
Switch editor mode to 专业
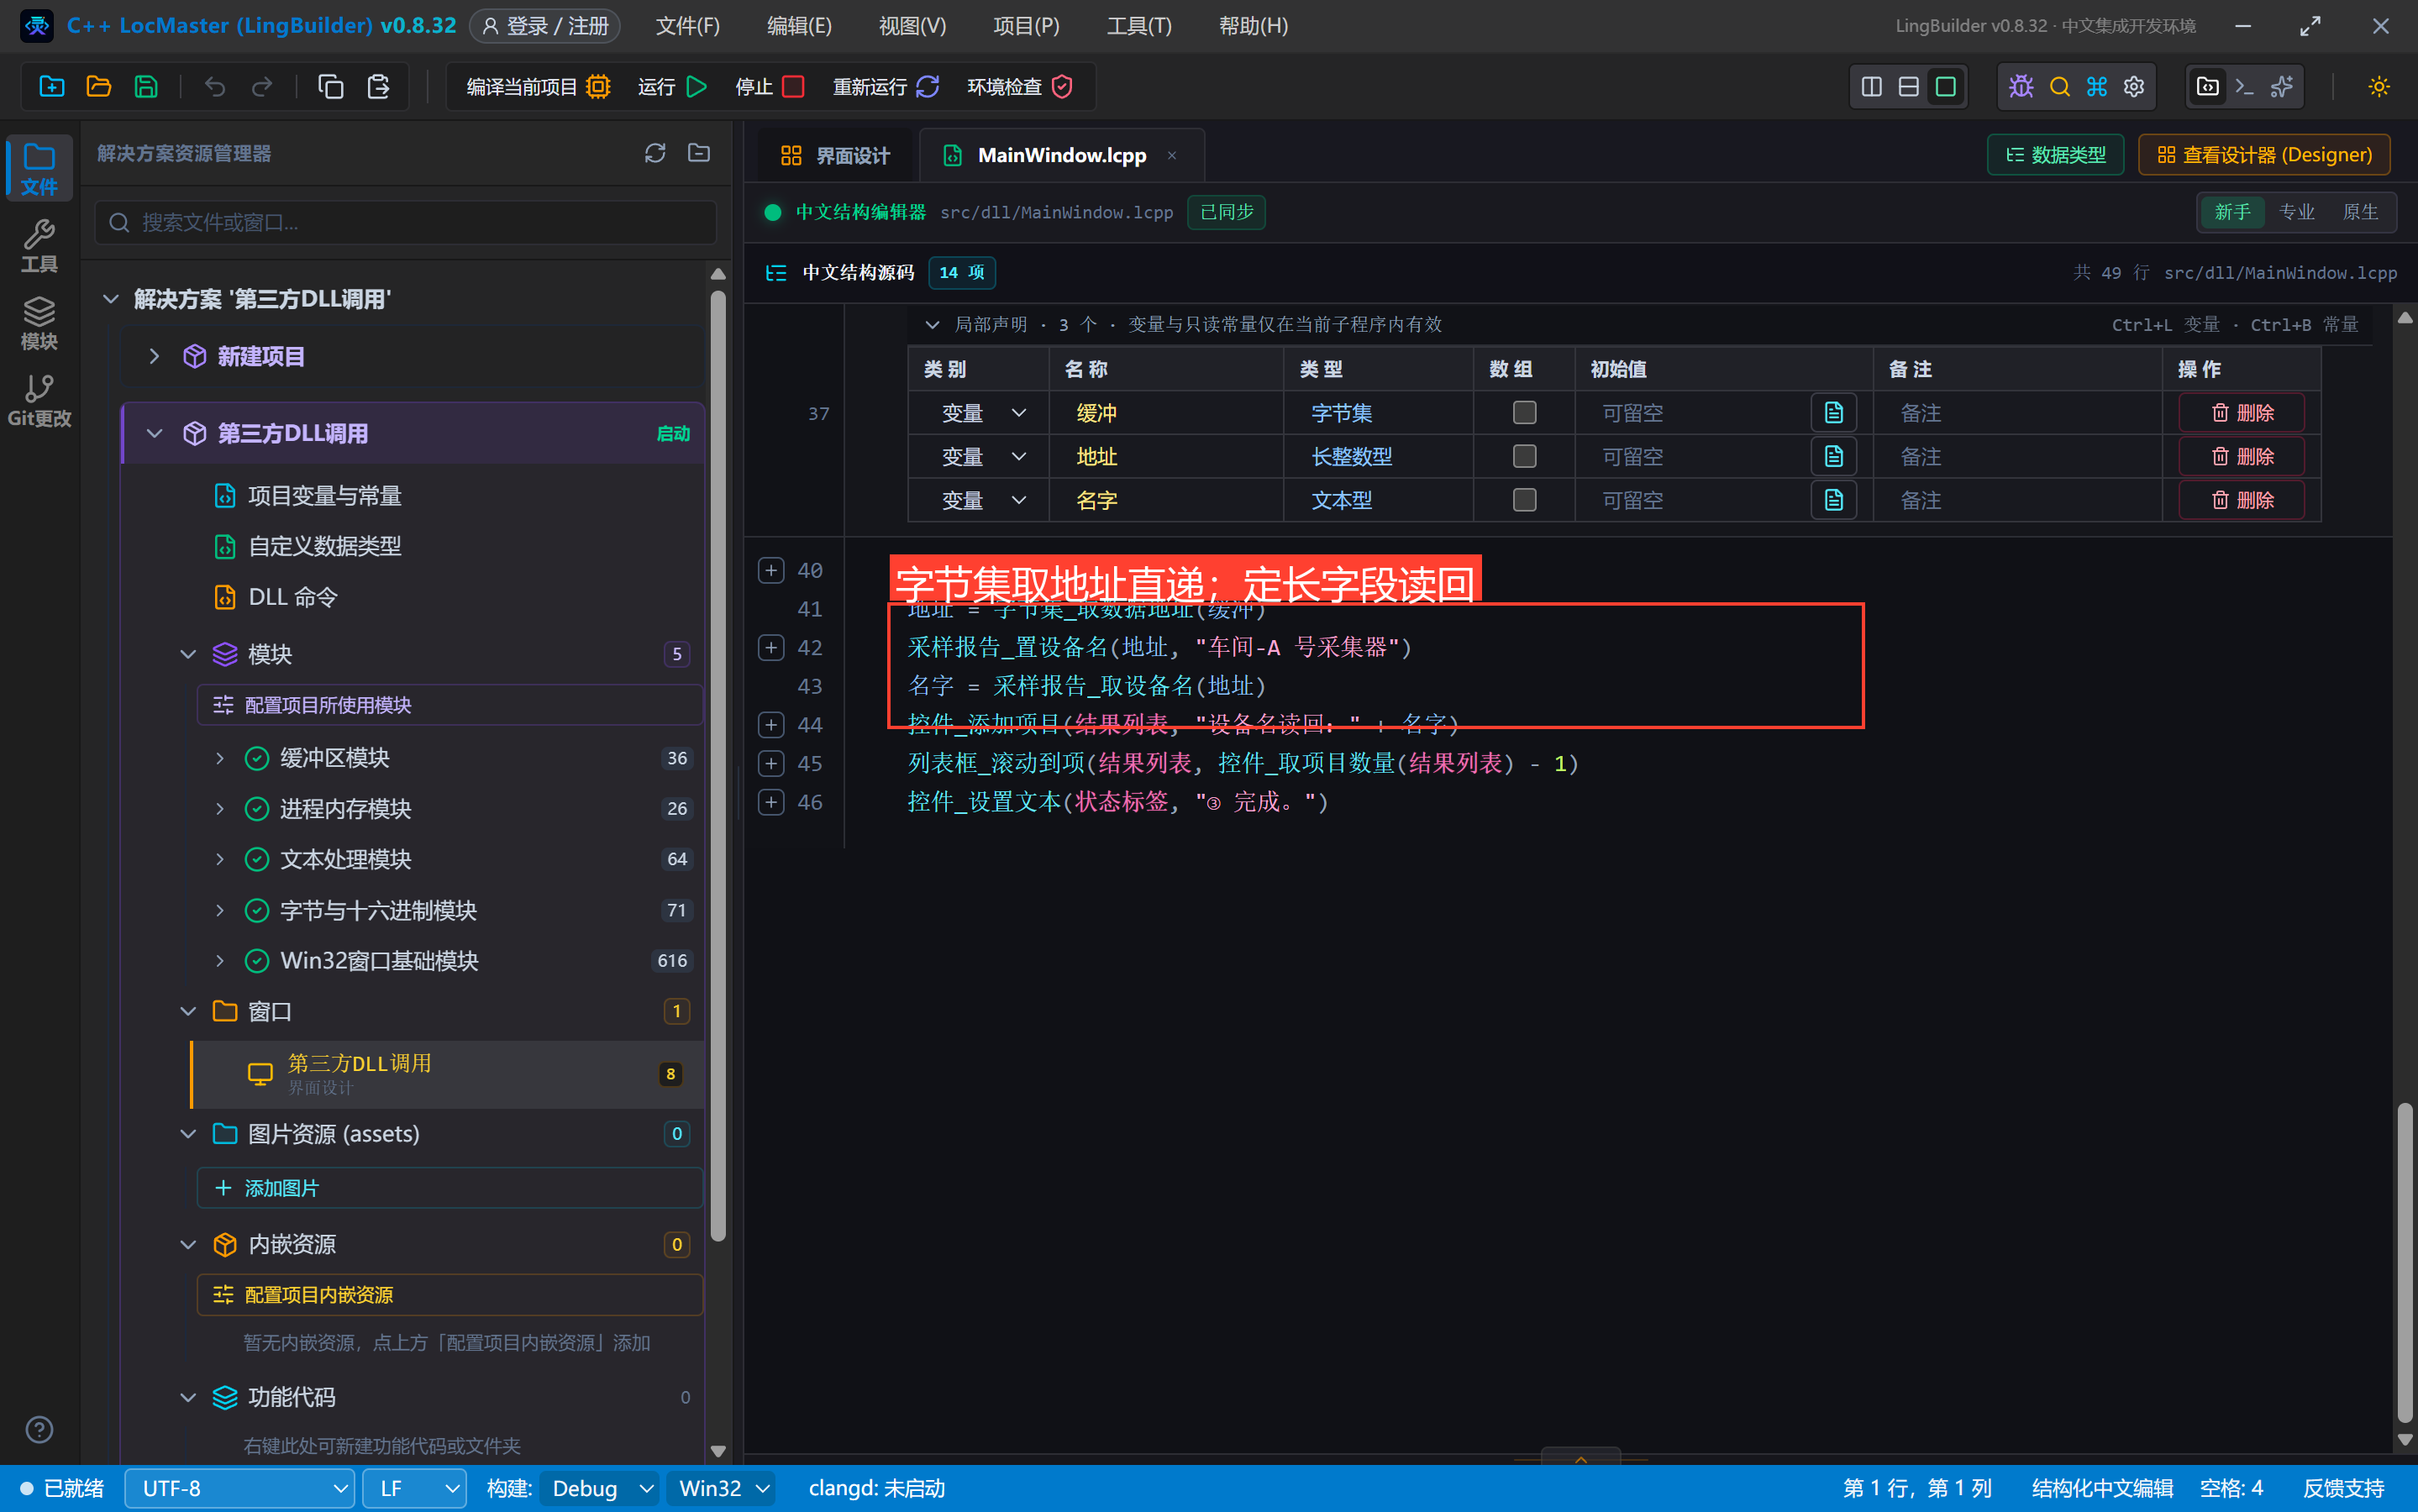[x=2296, y=212]
